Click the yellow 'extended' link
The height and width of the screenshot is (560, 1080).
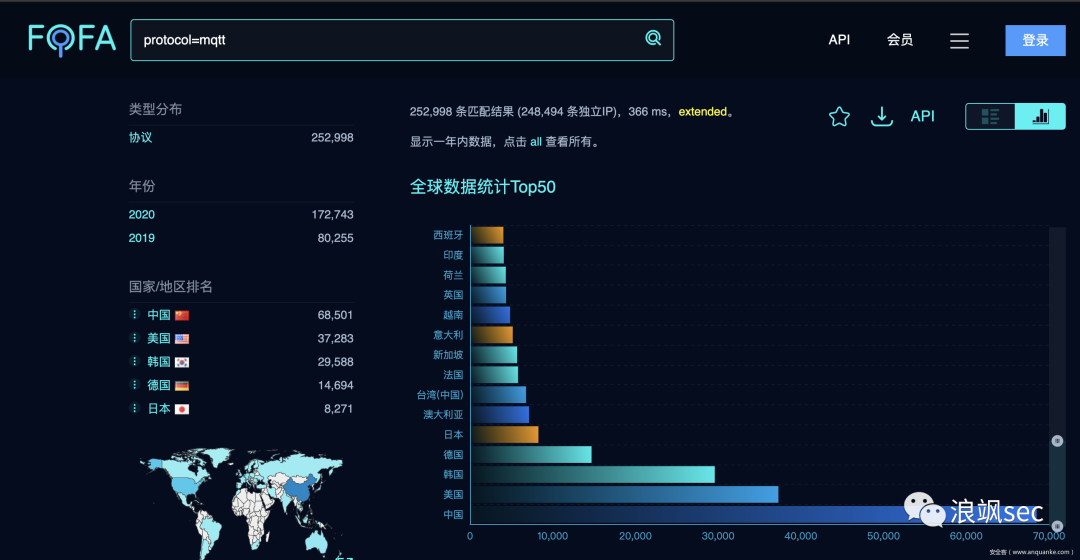(703, 112)
